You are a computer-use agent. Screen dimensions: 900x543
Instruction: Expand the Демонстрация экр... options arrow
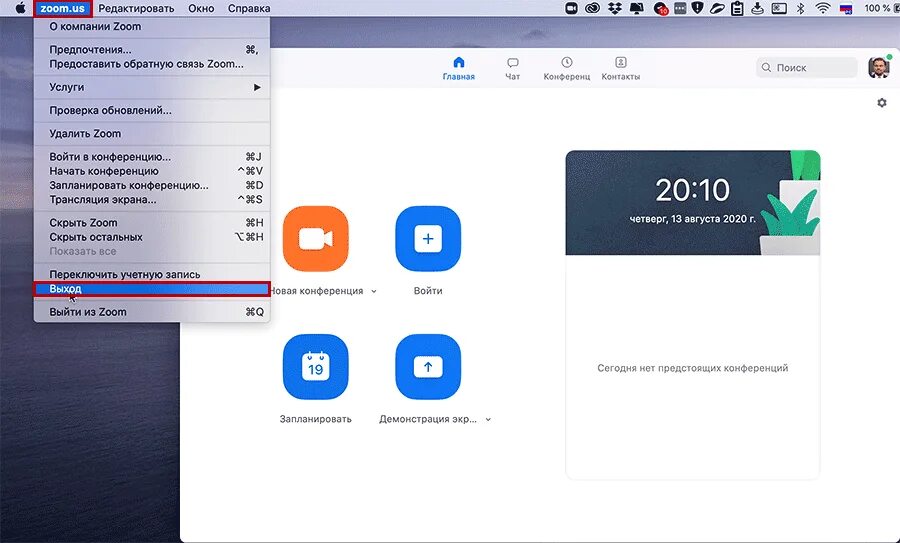[x=488, y=420]
